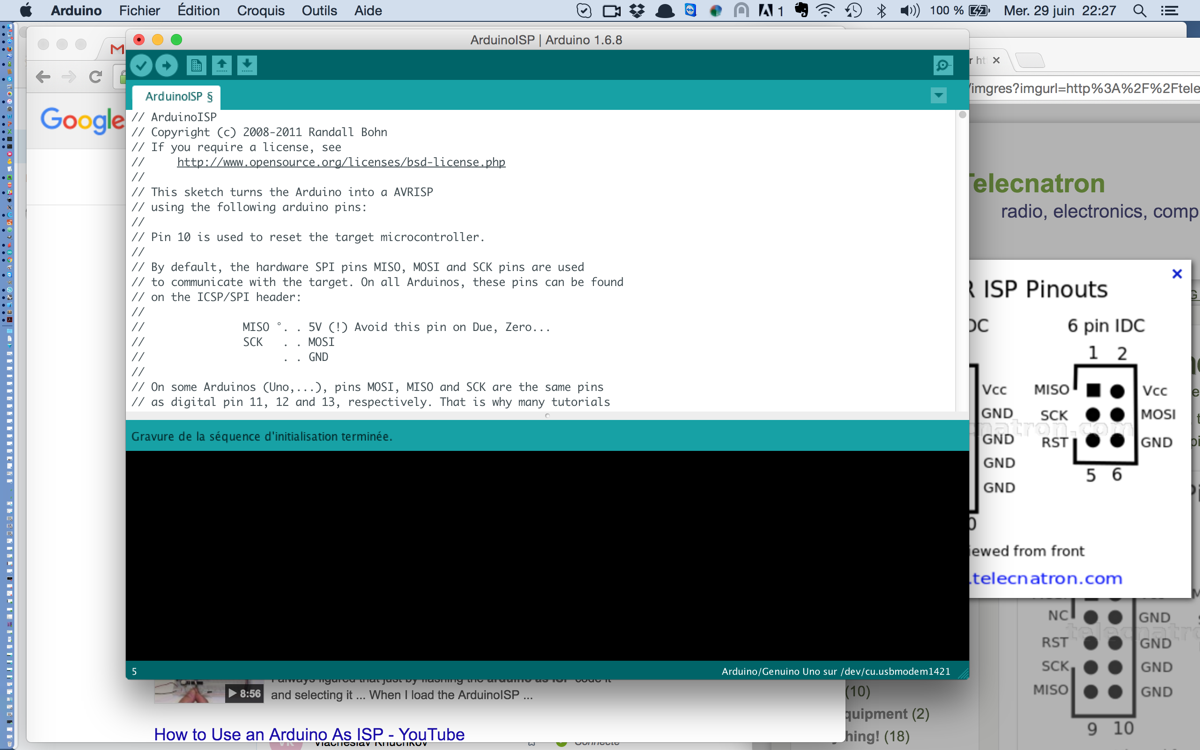Click the code editor vertical scrollbar
Image resolution: width=1200 pixels, height=750 pixels.
pyautogui.click(x=963, y=260)
